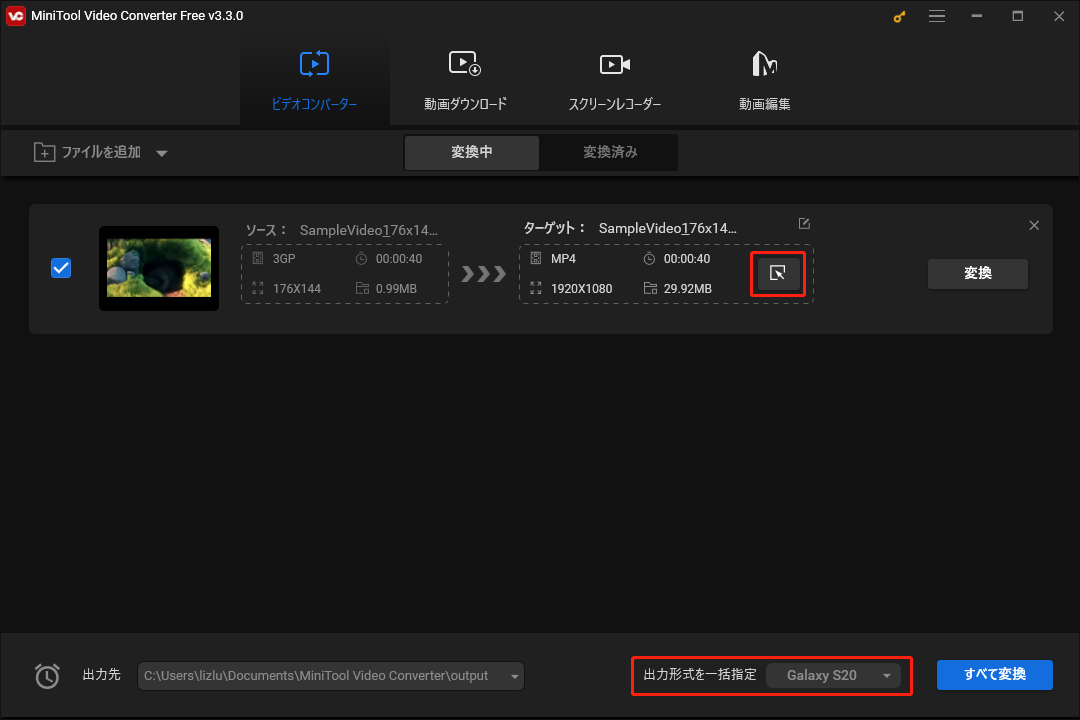Open the Galaxy S20 output format dropdown
This screenshot has width=1080, height=720.
(834, 675)
